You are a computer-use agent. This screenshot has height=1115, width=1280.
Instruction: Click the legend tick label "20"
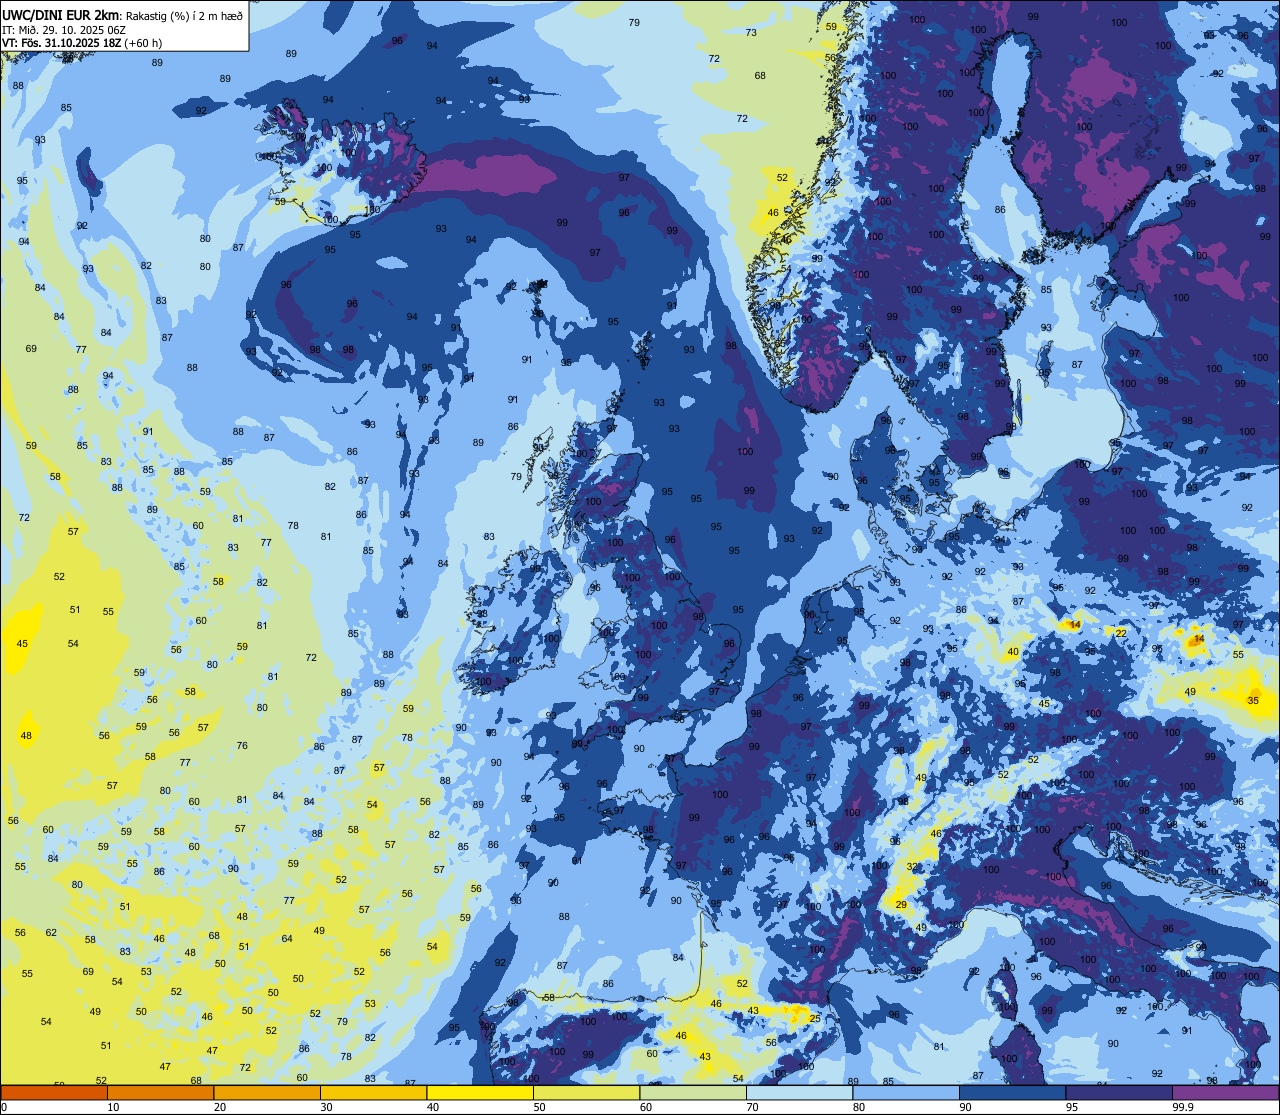coord(220,1107)
